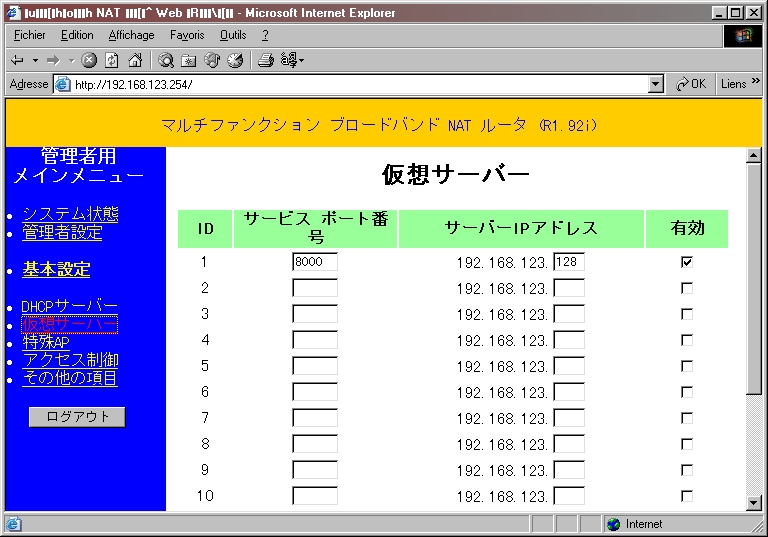Screen dimensions: 768x537
Task: Enable the checkbox for ID 2
Action: (687, 288)
